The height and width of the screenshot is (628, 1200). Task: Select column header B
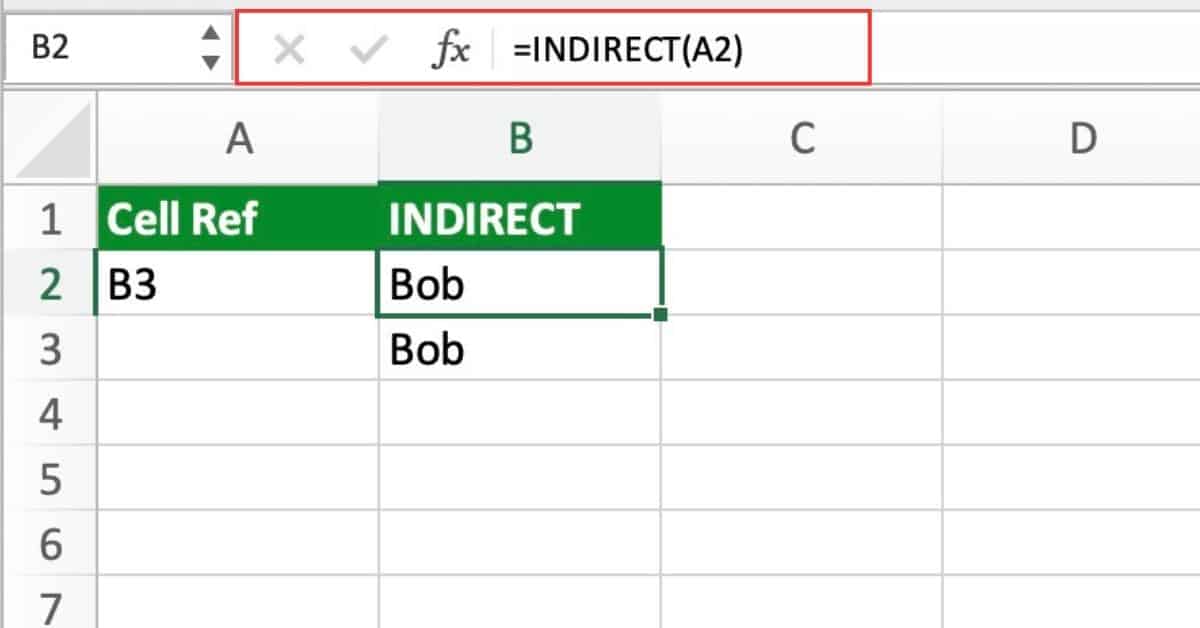tap(519, 138)
